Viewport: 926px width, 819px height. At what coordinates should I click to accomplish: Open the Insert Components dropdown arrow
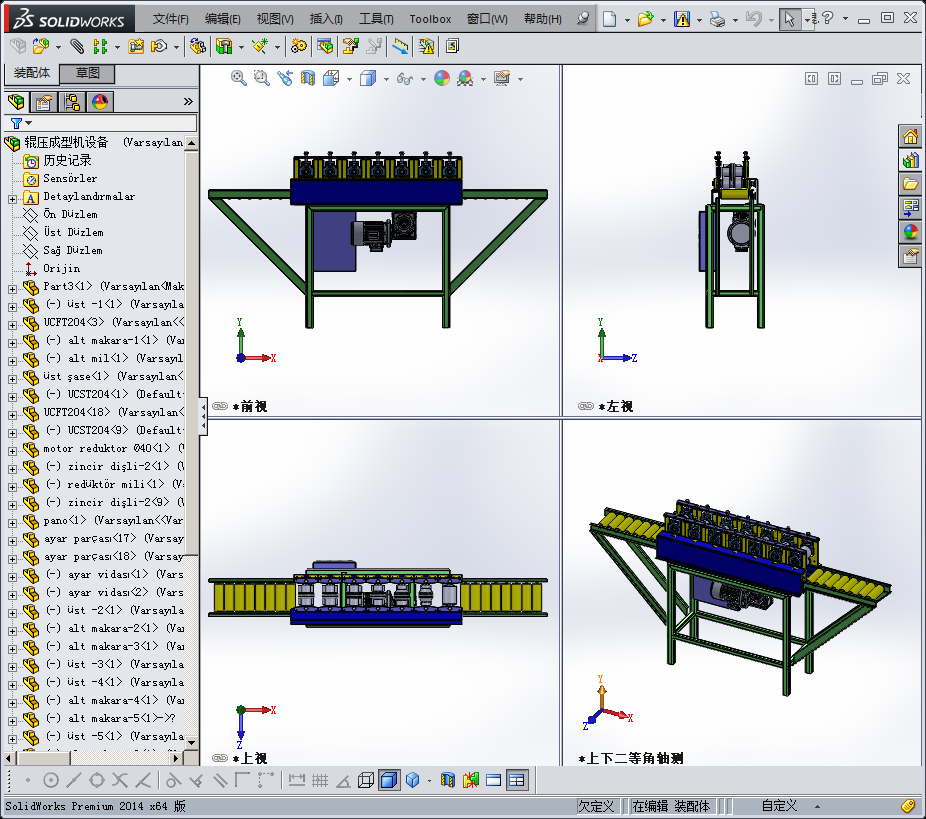click(x=58, y=47)
